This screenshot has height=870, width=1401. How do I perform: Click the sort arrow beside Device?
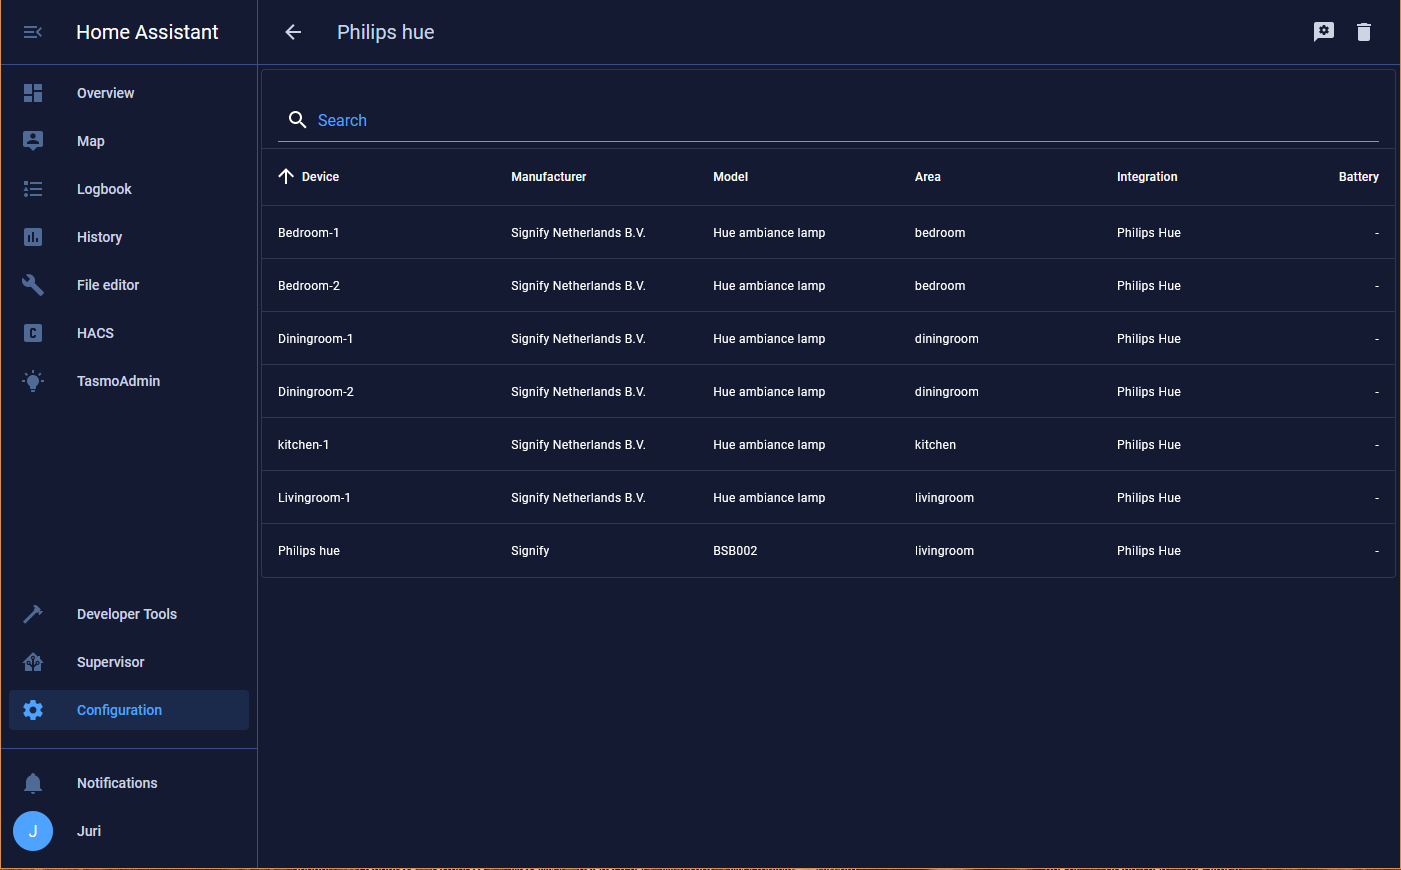pyautogui.click(x=286, y=176)
